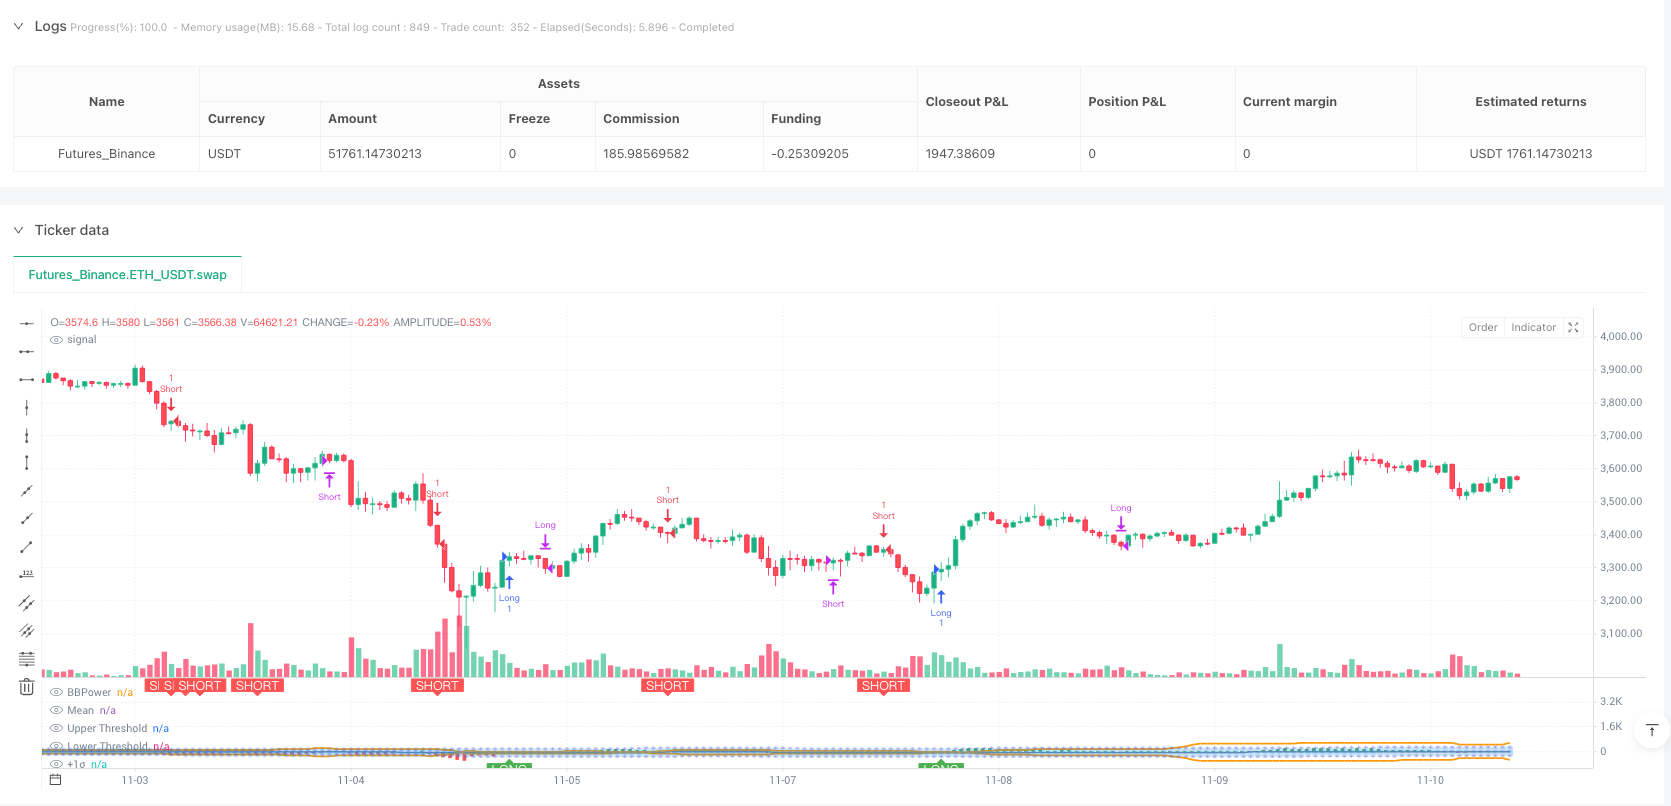The height and width of the screenshot is (806, 1671).
Task: Toggle visibility of the signal indicator
Action: pyautogui.click(x=57, y=340)
